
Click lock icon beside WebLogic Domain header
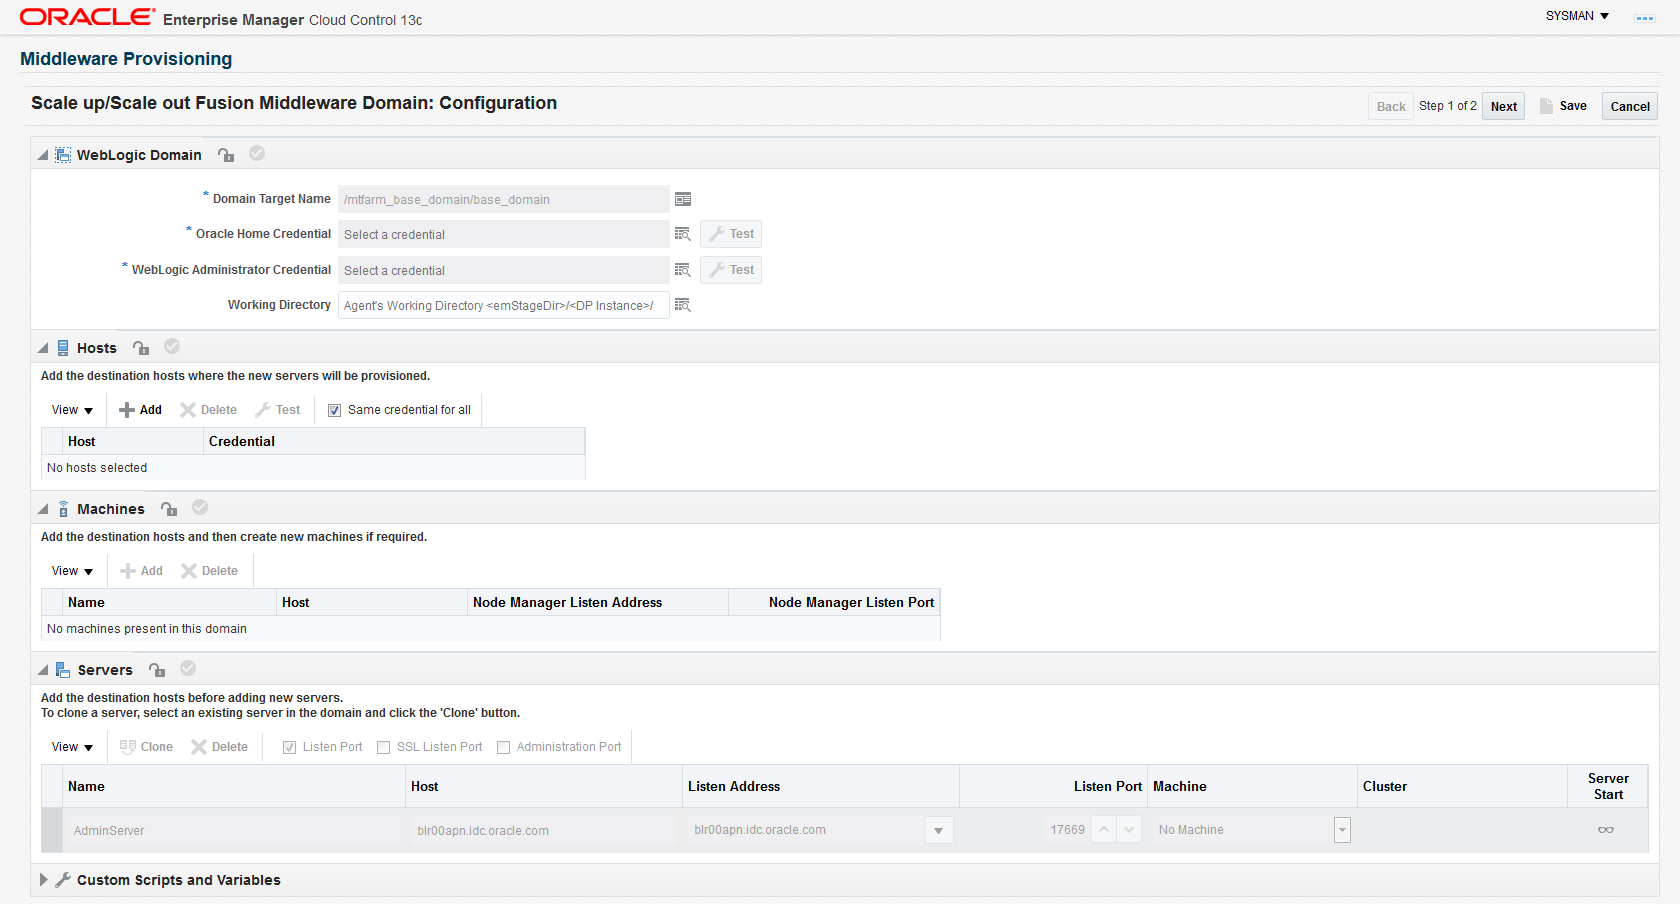[x=226, y=155]
